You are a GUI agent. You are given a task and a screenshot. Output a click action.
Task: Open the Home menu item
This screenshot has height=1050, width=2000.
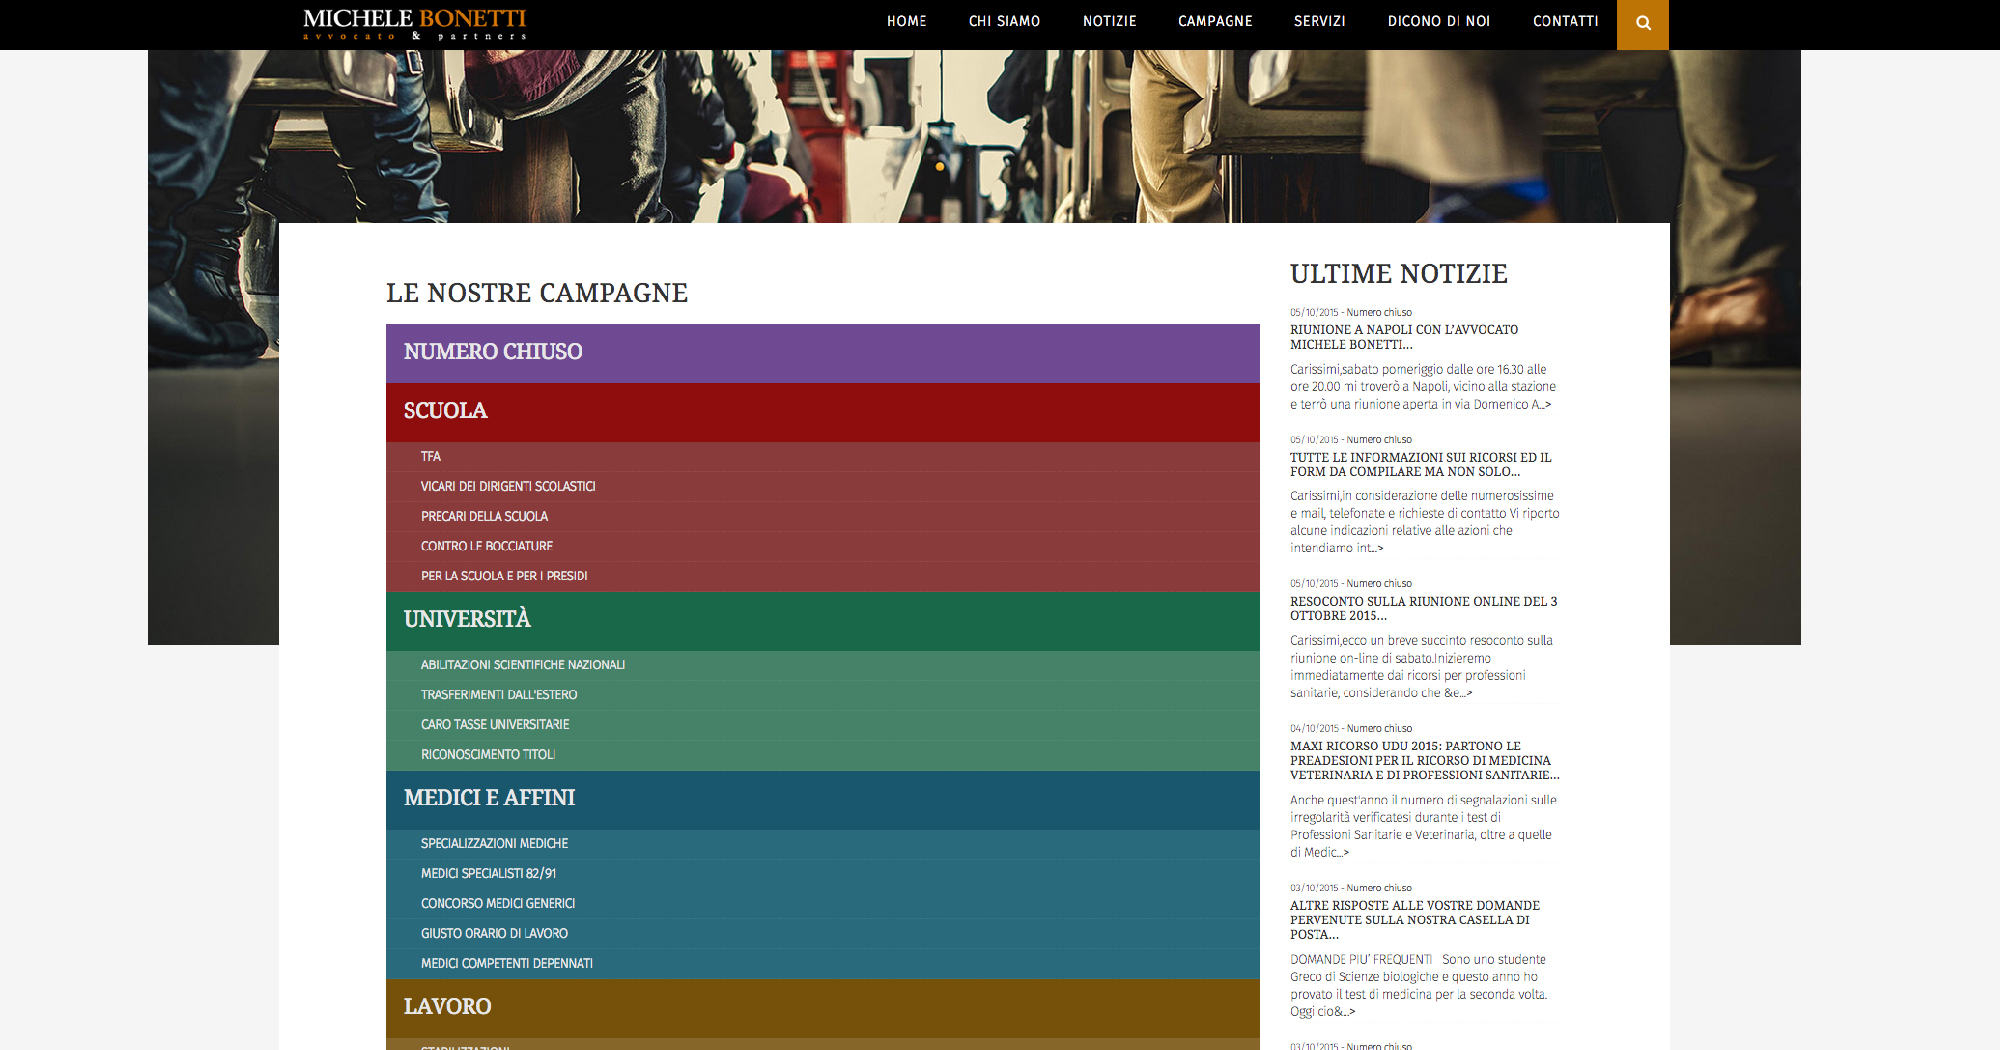click(x=906, y=21)
